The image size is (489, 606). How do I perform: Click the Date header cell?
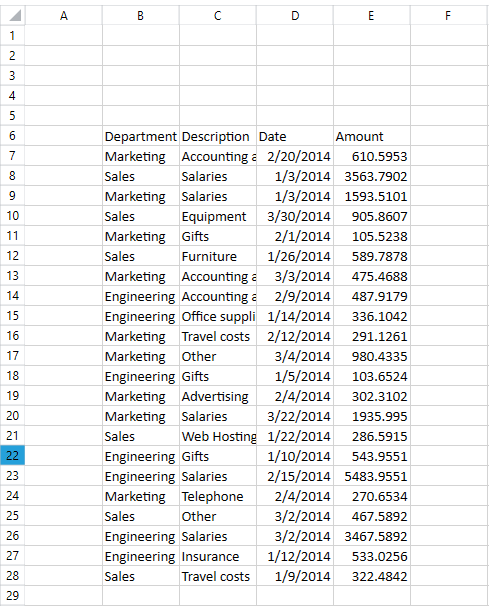[295, 136]
